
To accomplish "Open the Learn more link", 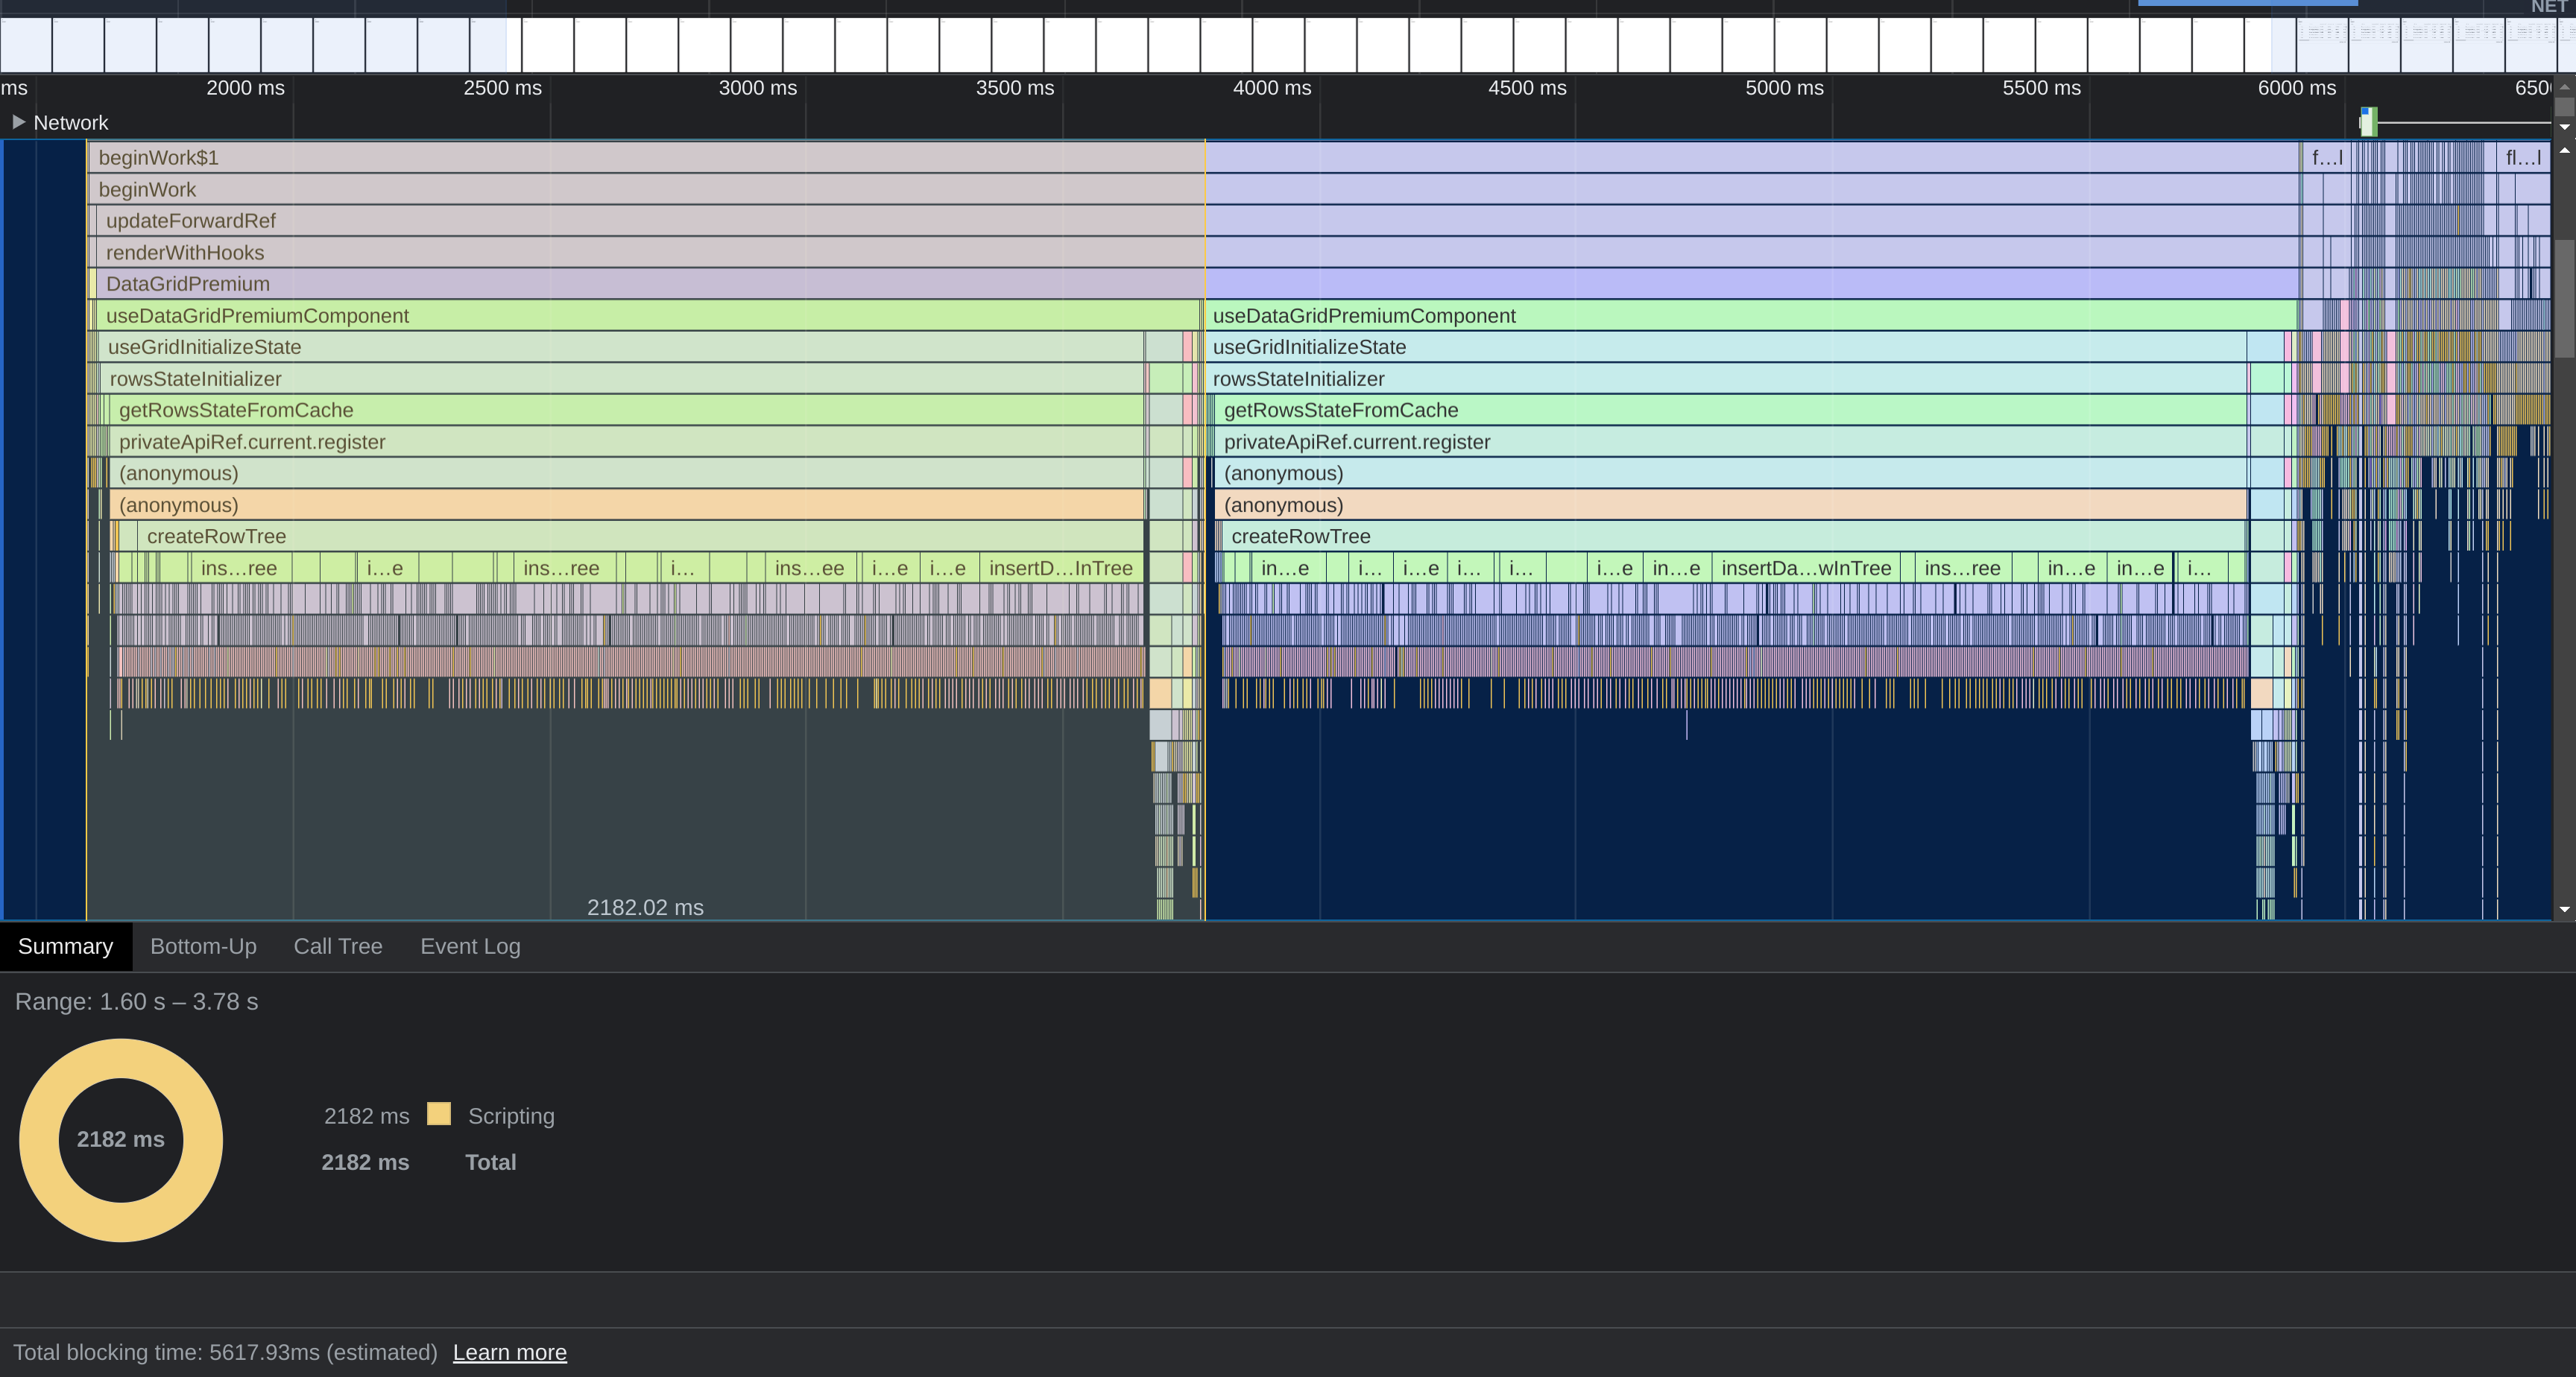I will click(x=509, y=1352).
